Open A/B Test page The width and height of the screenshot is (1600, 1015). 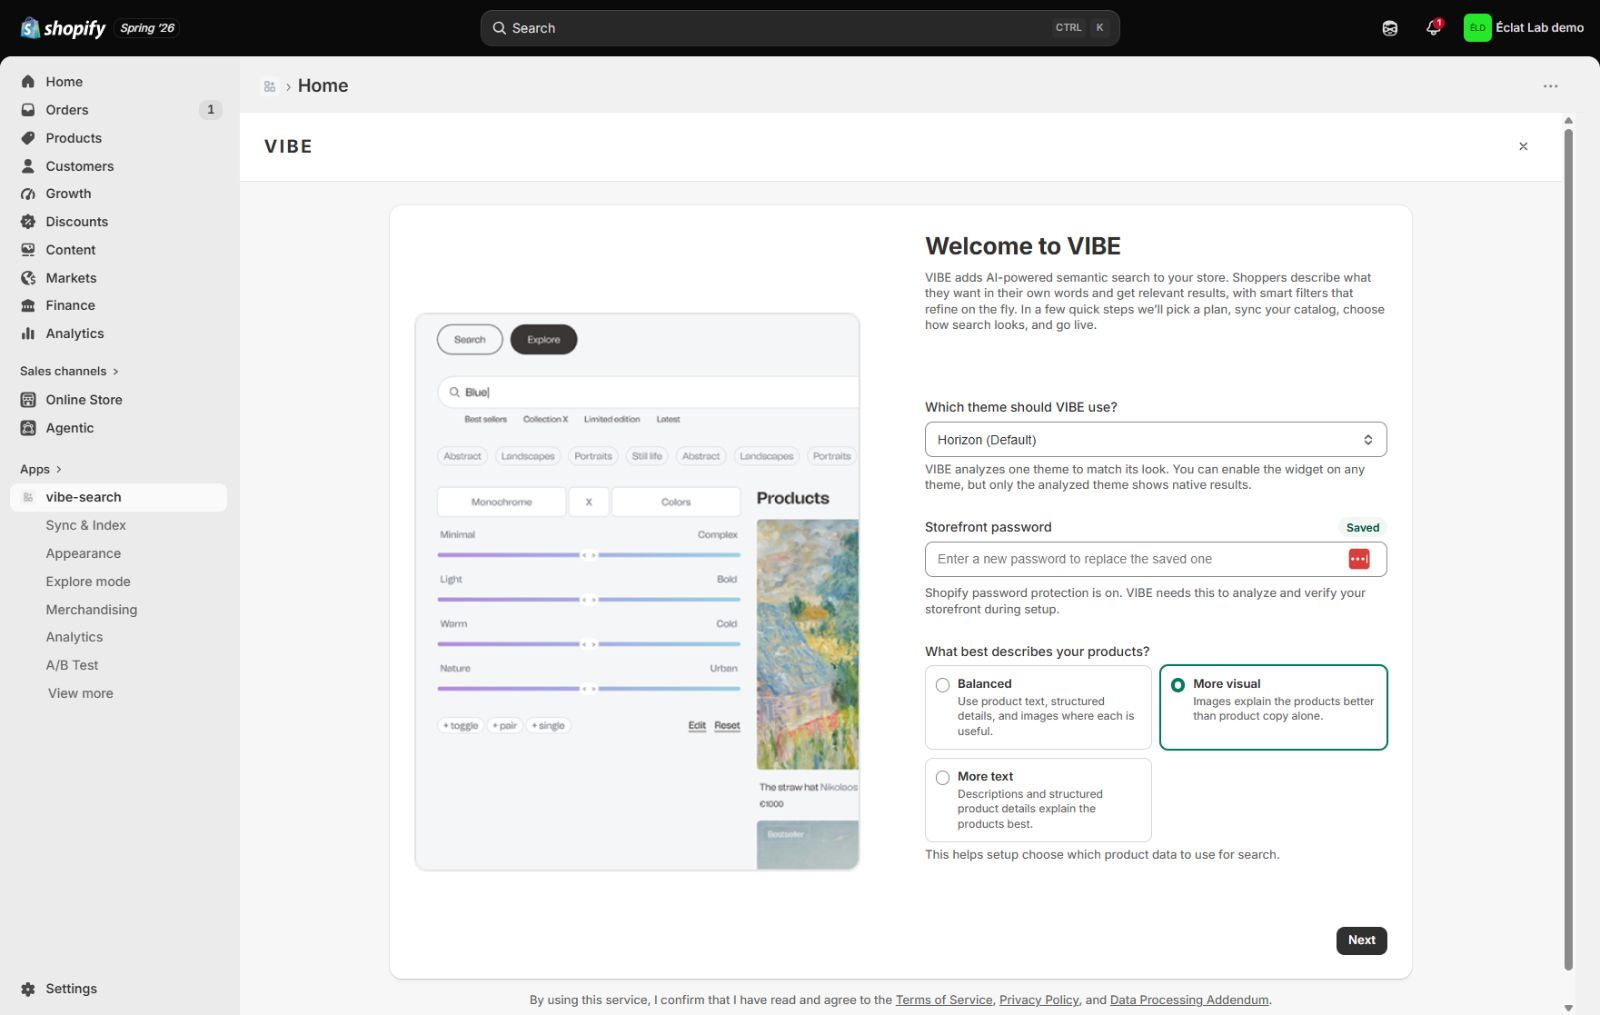coord(72,665)
